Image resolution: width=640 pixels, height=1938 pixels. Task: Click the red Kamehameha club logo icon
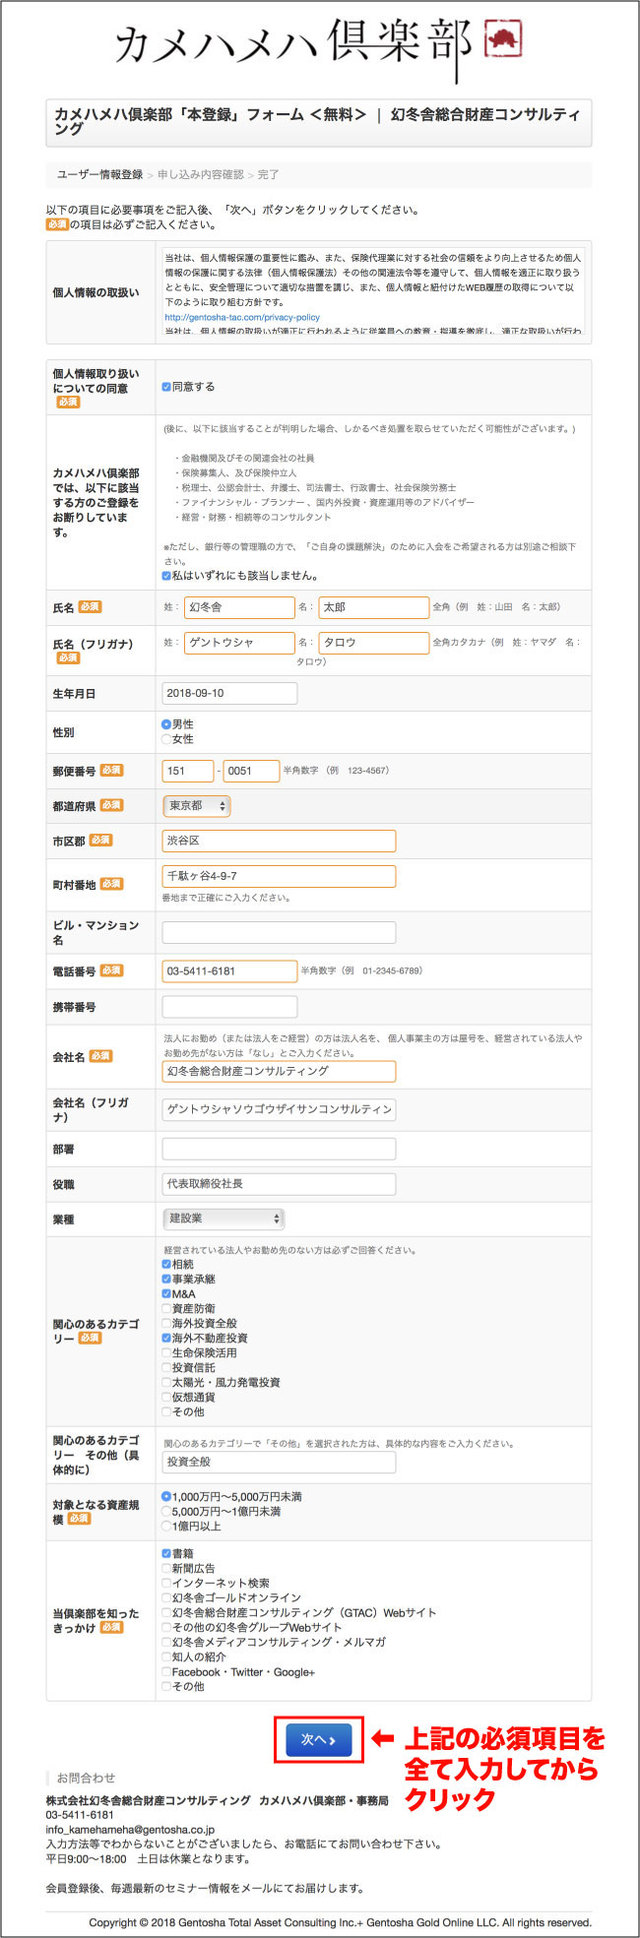point(503,40)
